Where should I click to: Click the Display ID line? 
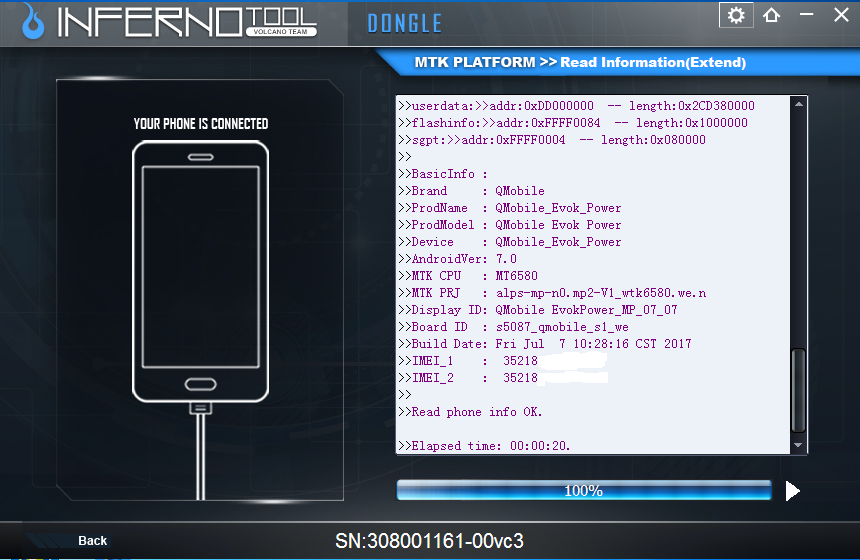click(x=538, y=310)
